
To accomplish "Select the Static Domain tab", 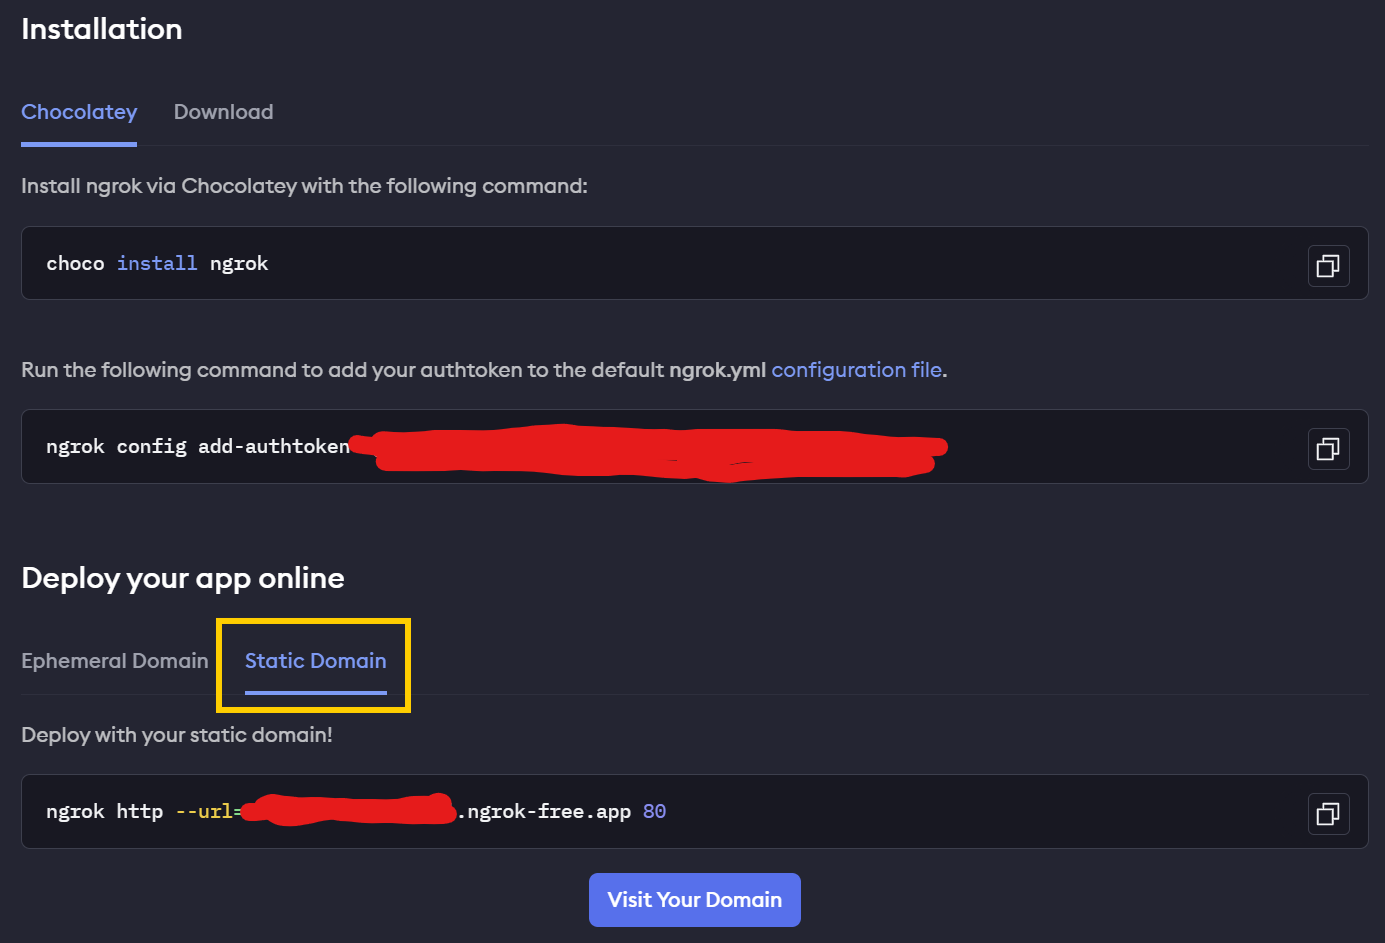I will pyautogui.click(x=315, y=661).
